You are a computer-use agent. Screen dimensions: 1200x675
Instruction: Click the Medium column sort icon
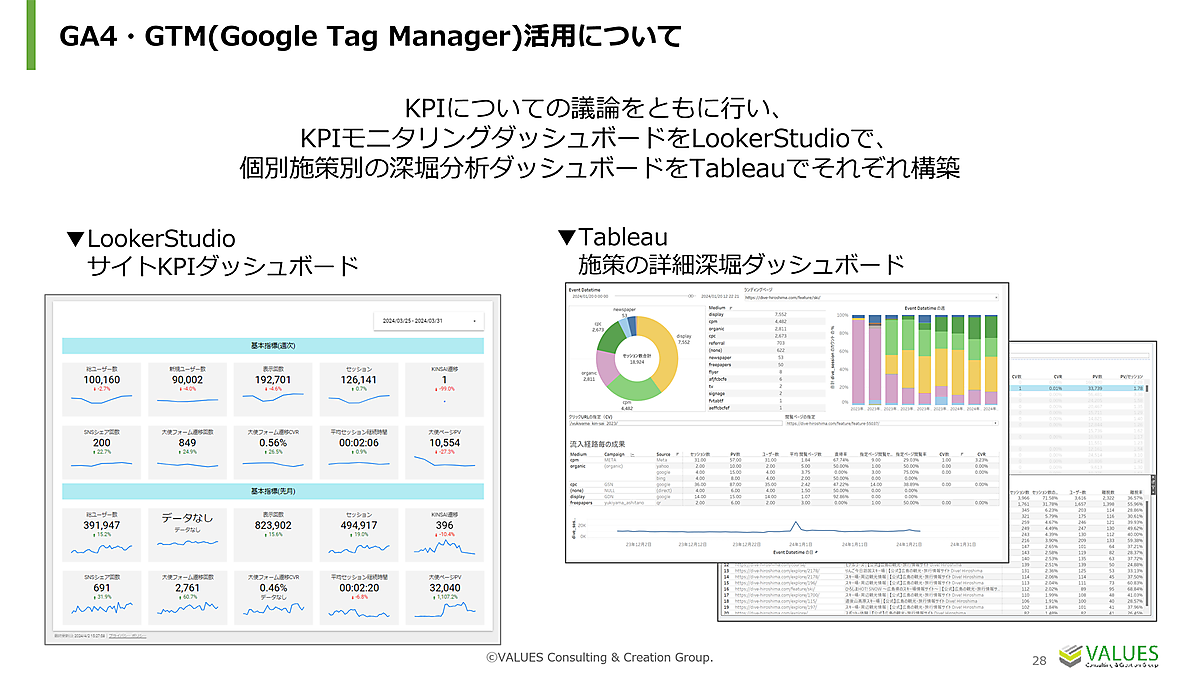pos(731,307)
